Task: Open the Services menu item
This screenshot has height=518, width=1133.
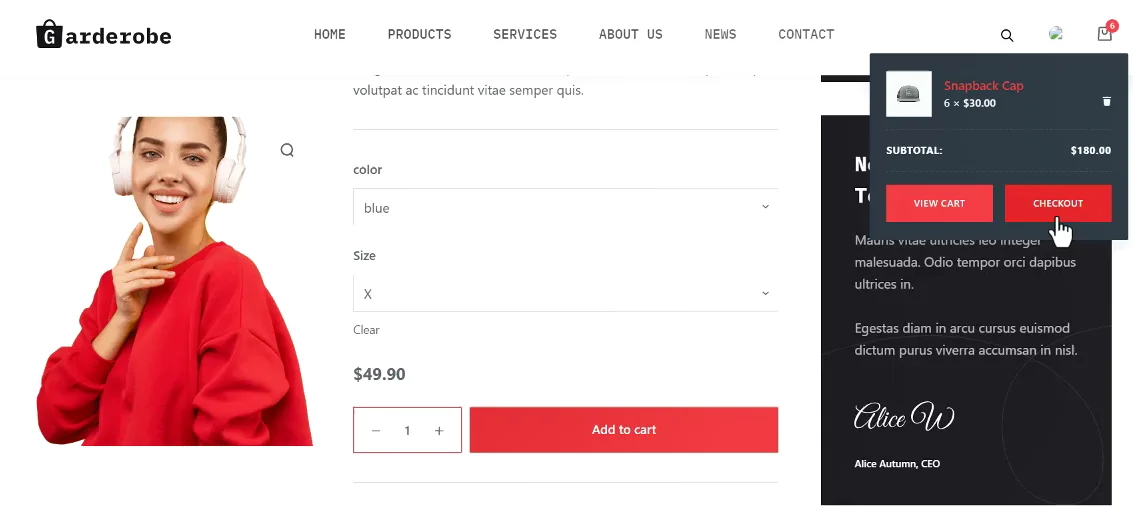Action: [x=525, y=34]
